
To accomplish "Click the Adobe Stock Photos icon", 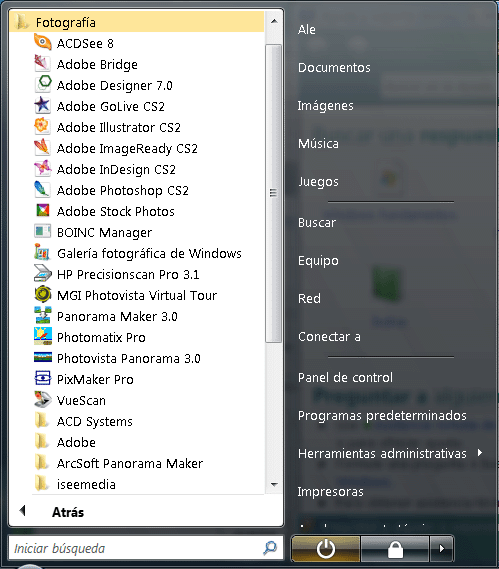I will [42, 211].
